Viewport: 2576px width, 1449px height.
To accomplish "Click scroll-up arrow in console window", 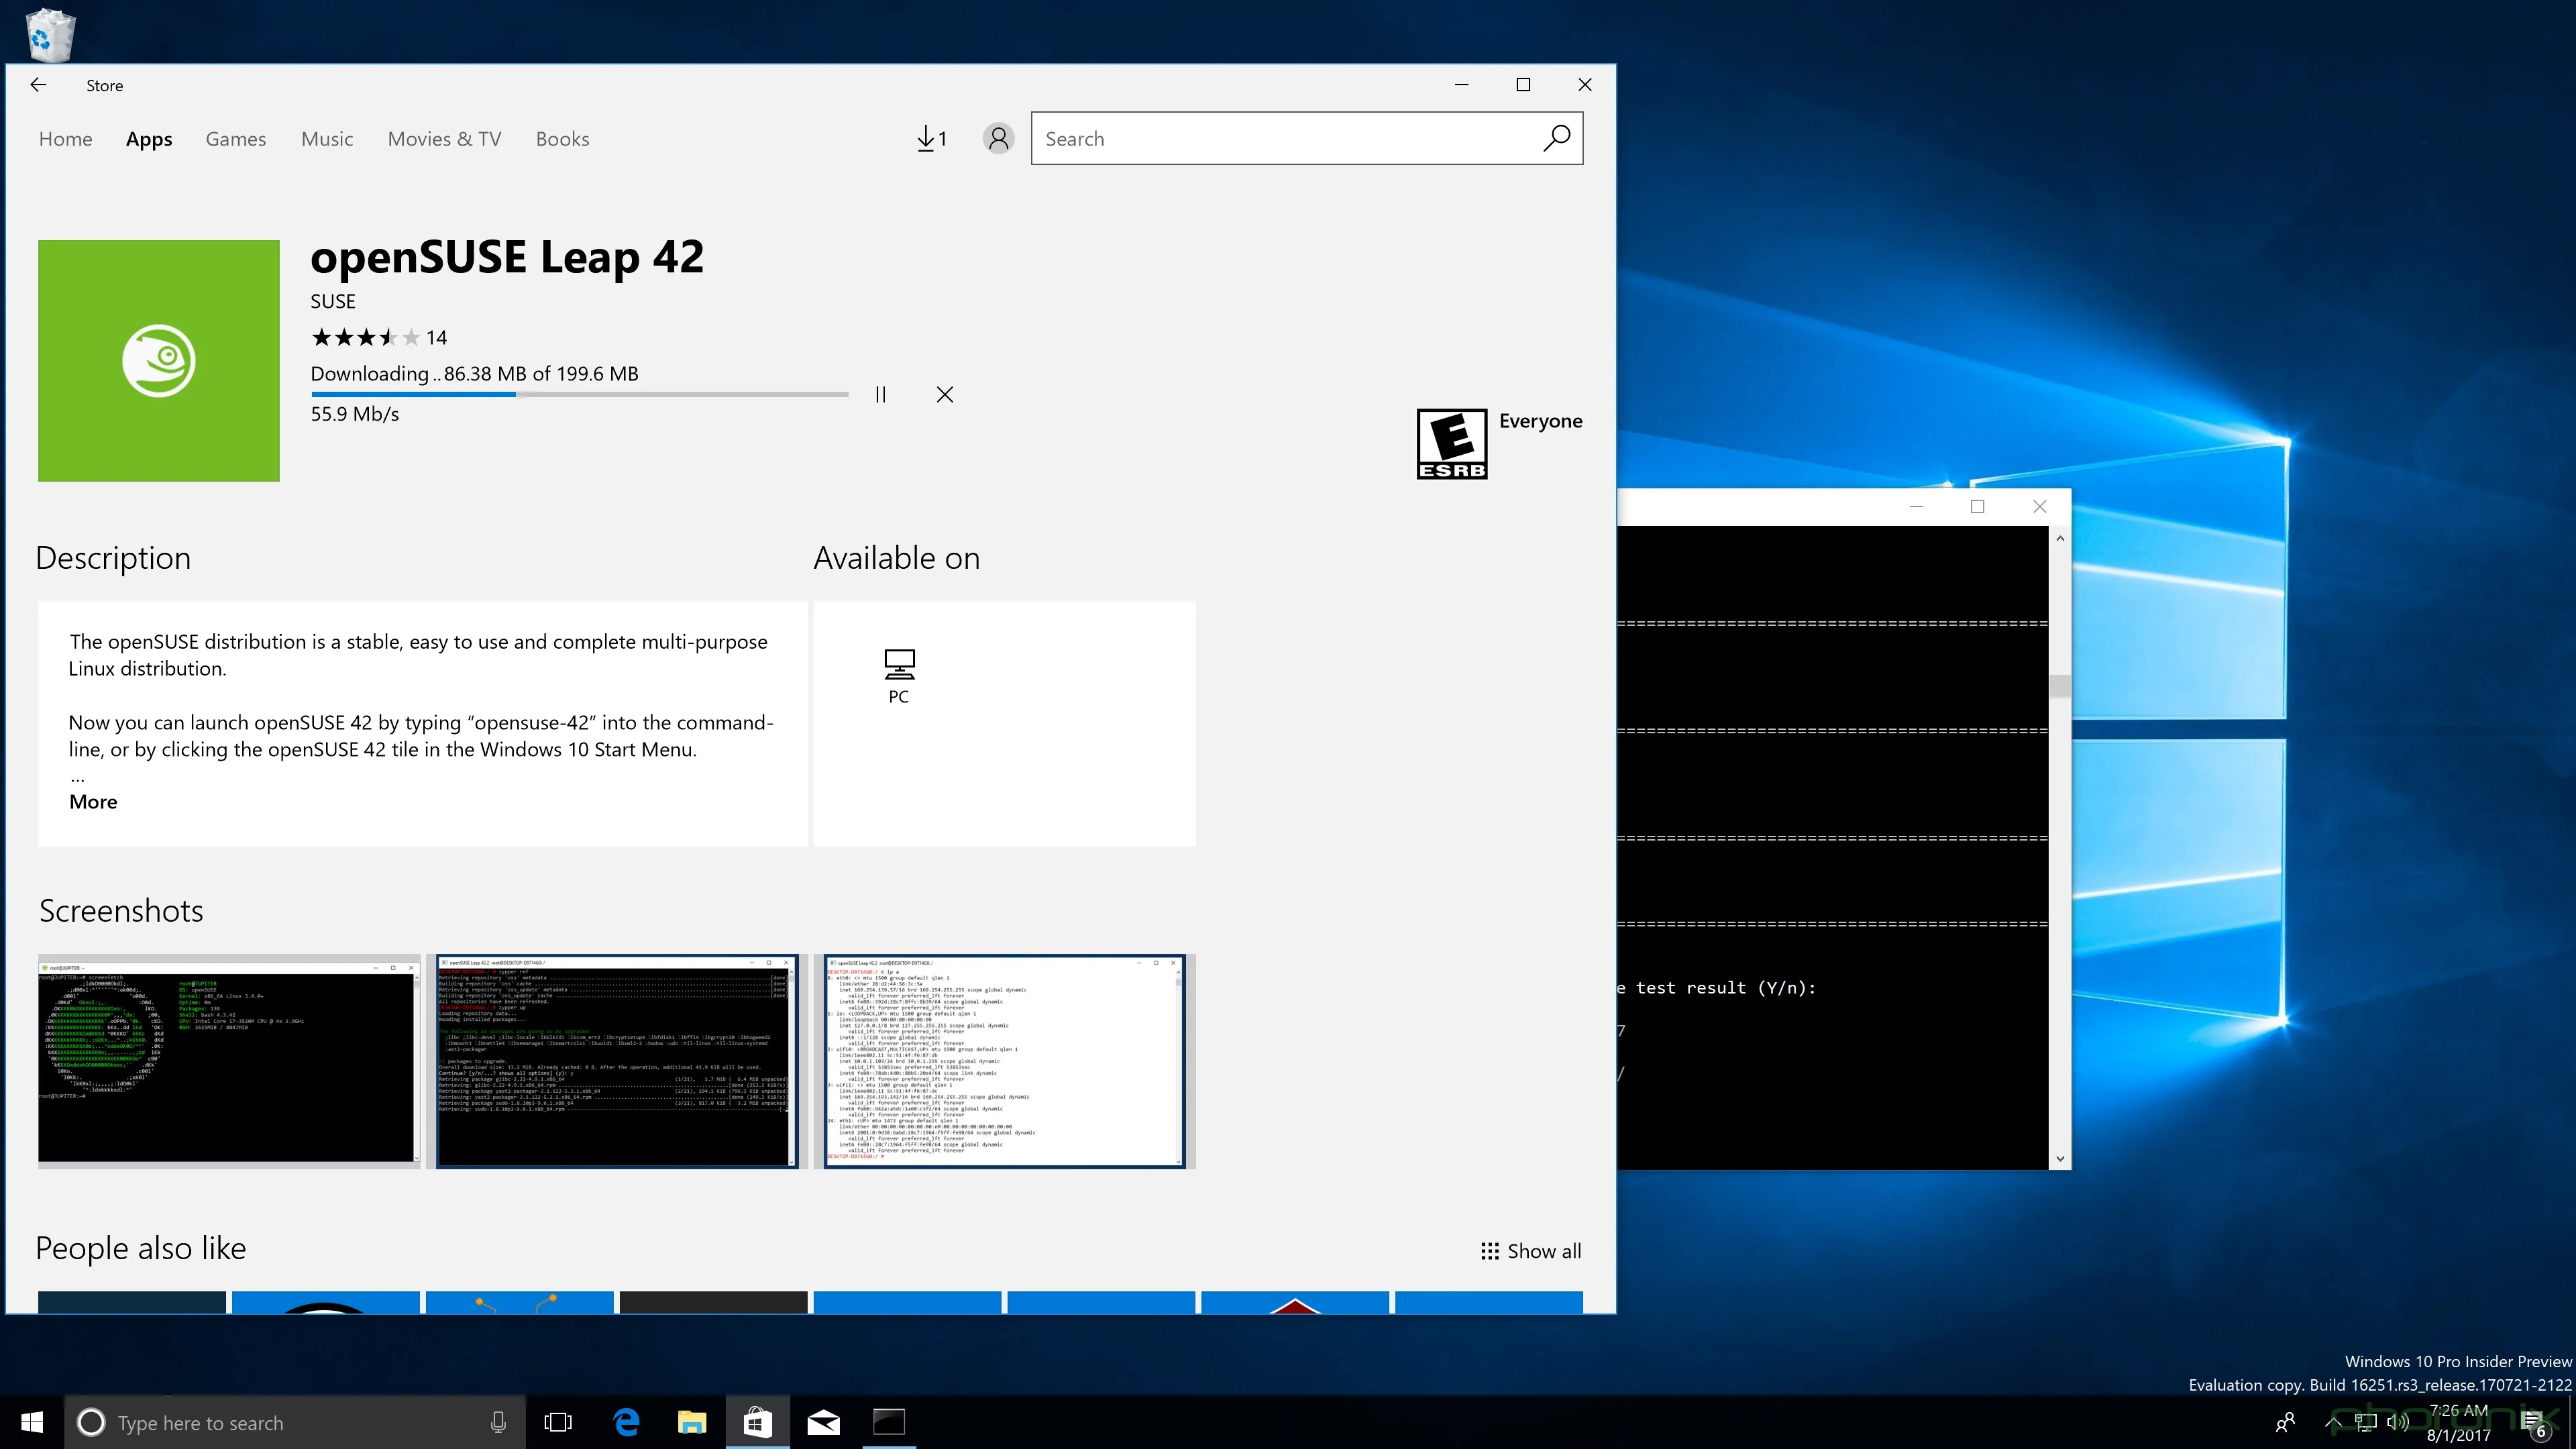I will (x=2060, y=538).
